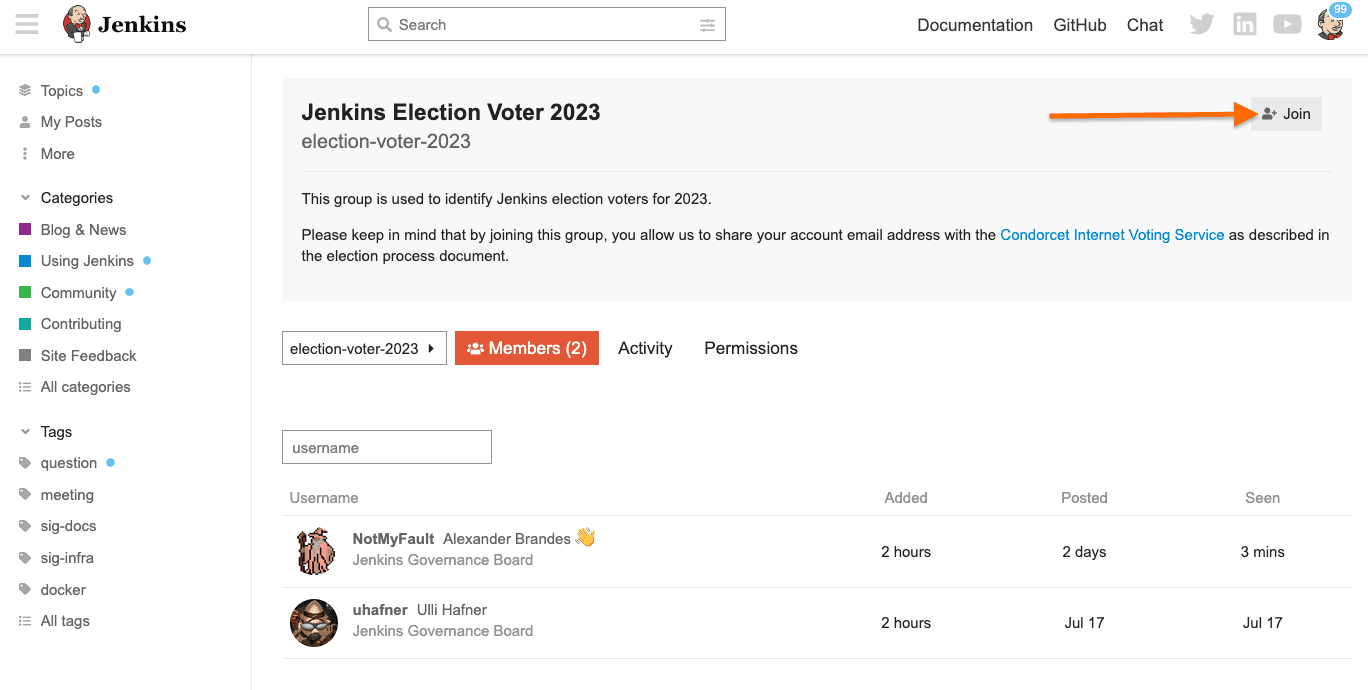Screen dimensions: 1368x690
Task: Open the election-voter-2023 group dropdown
Action: point(364,347)
